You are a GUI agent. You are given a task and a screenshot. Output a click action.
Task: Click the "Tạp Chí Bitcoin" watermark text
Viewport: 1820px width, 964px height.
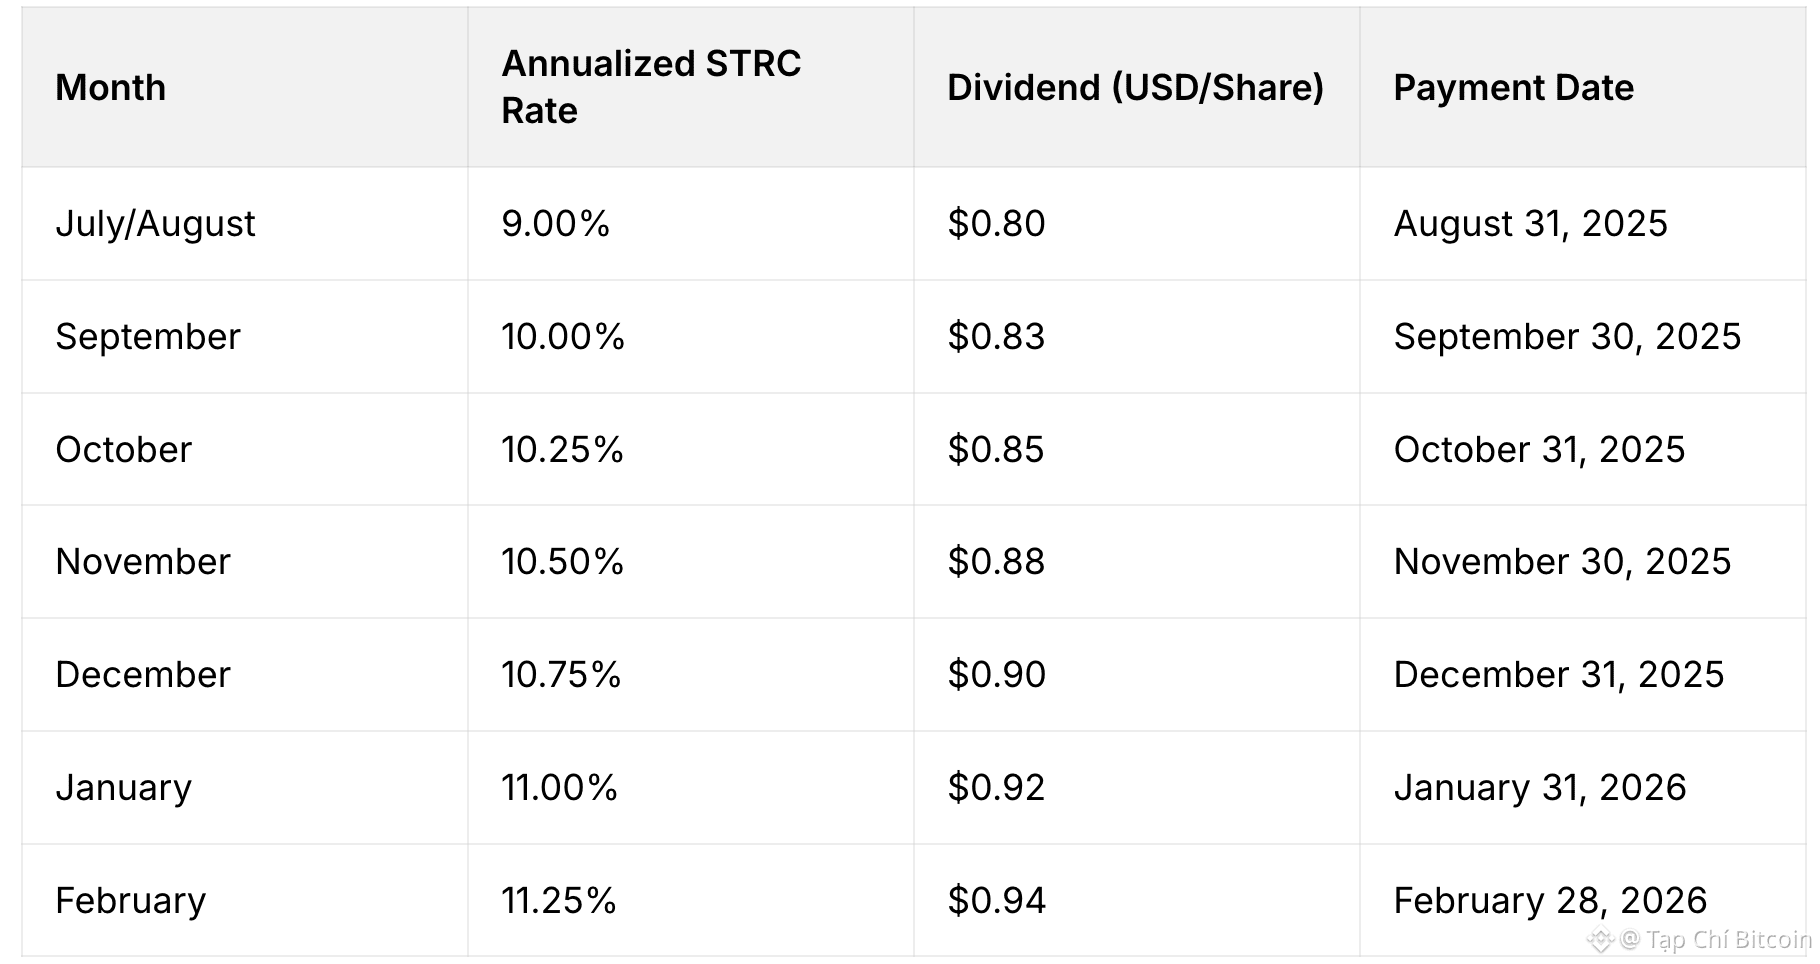click(1728, 940)
